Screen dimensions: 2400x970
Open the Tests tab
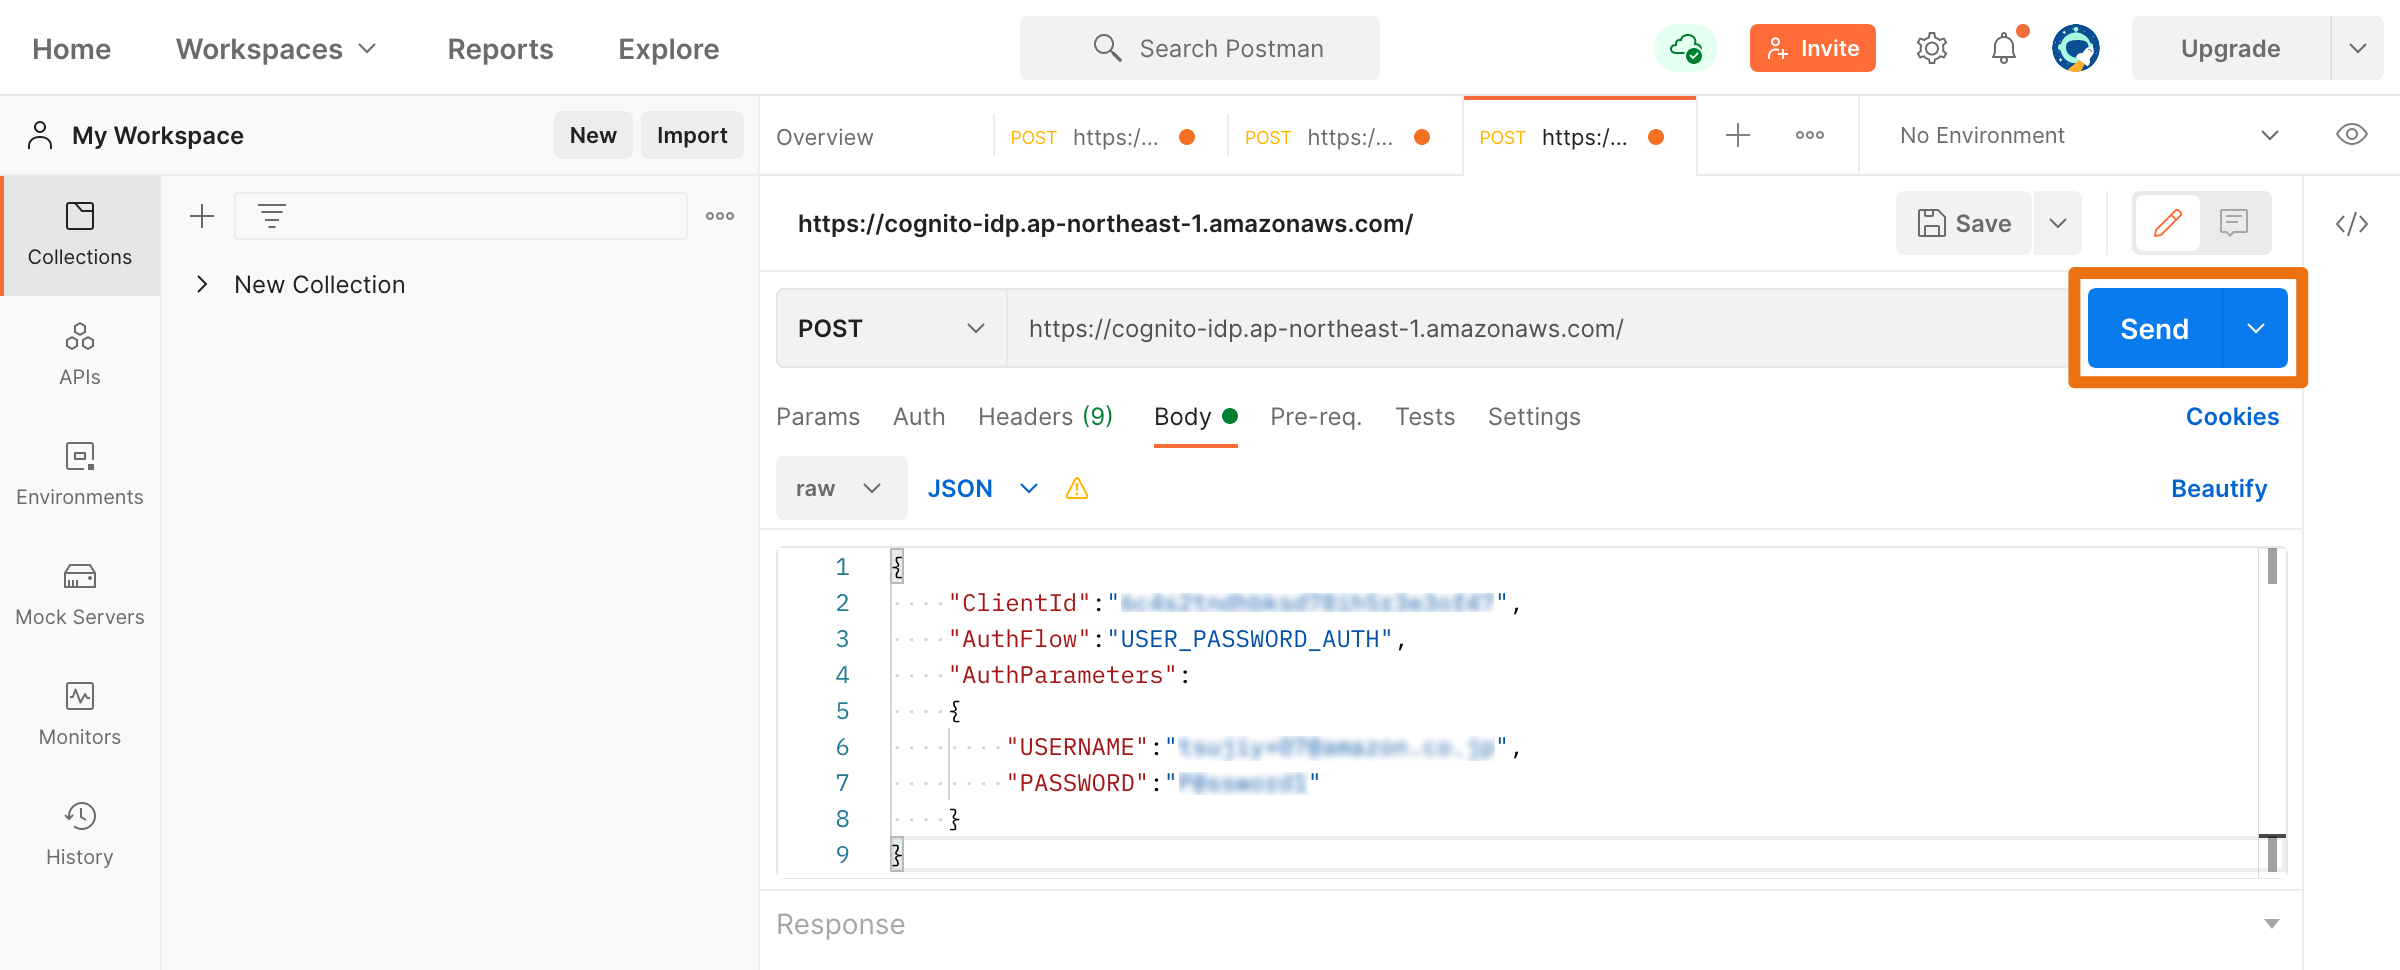[x=1425, y=416]
